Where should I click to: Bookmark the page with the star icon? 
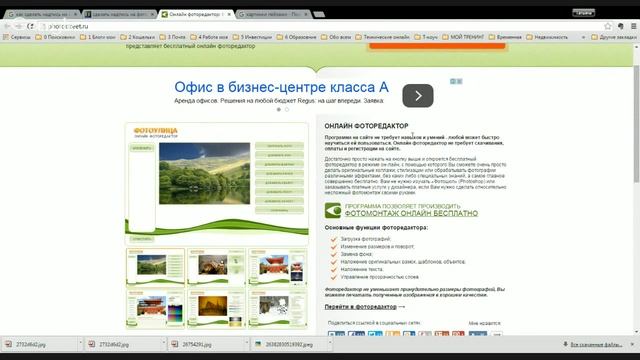pos(608,26)
